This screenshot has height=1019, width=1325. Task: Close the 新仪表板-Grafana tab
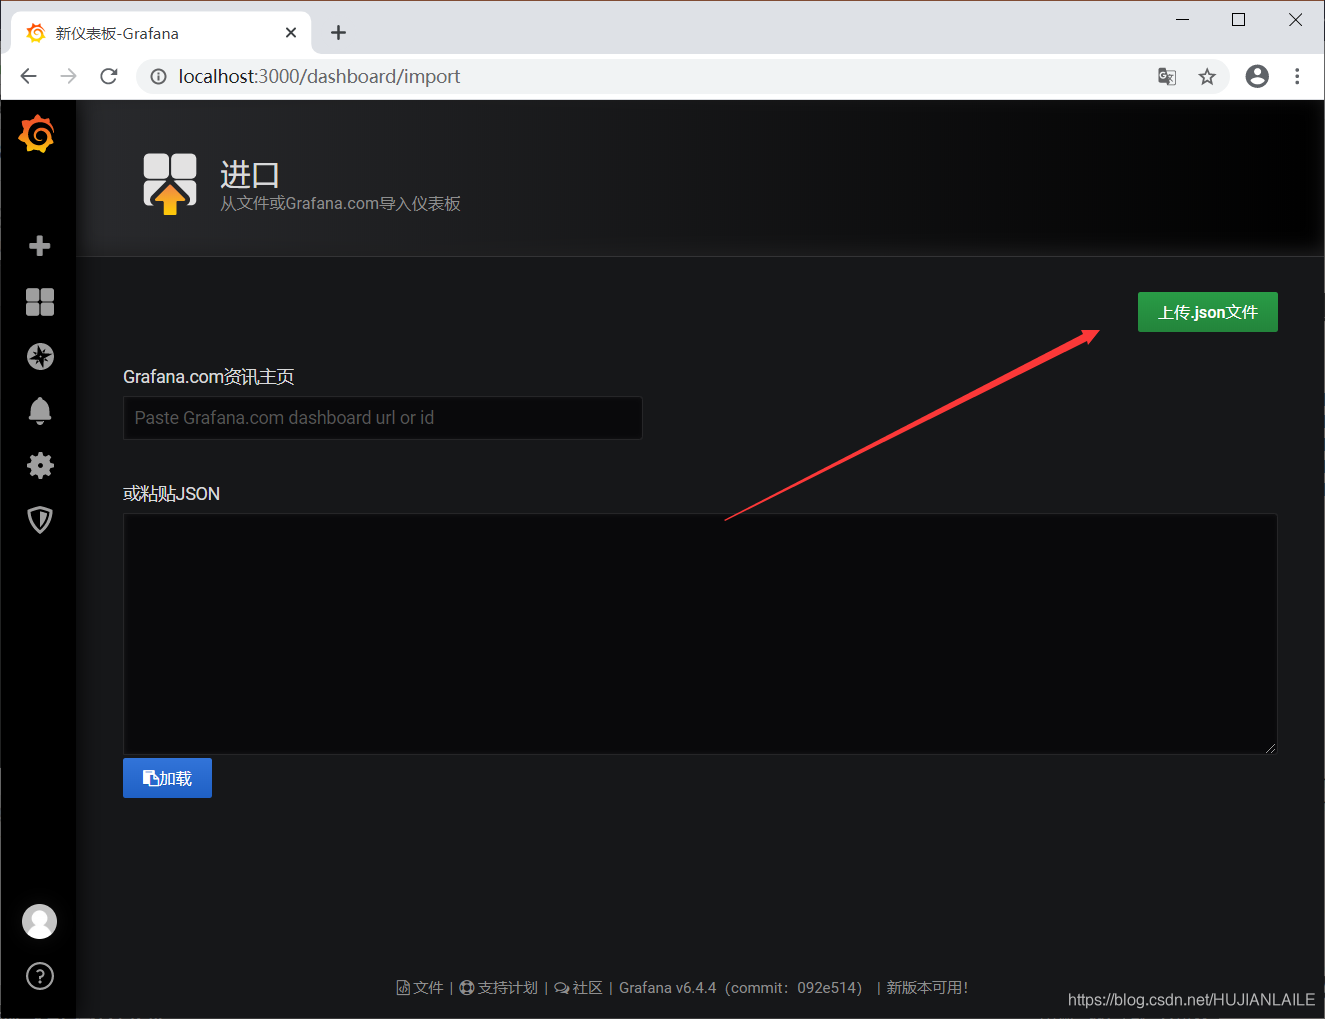291,33
